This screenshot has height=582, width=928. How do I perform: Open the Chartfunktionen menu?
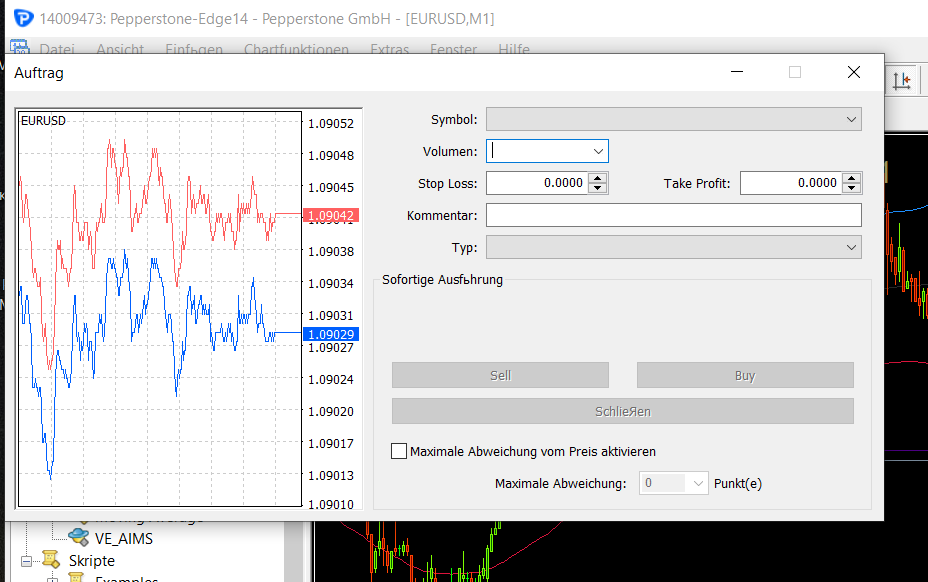297,49
